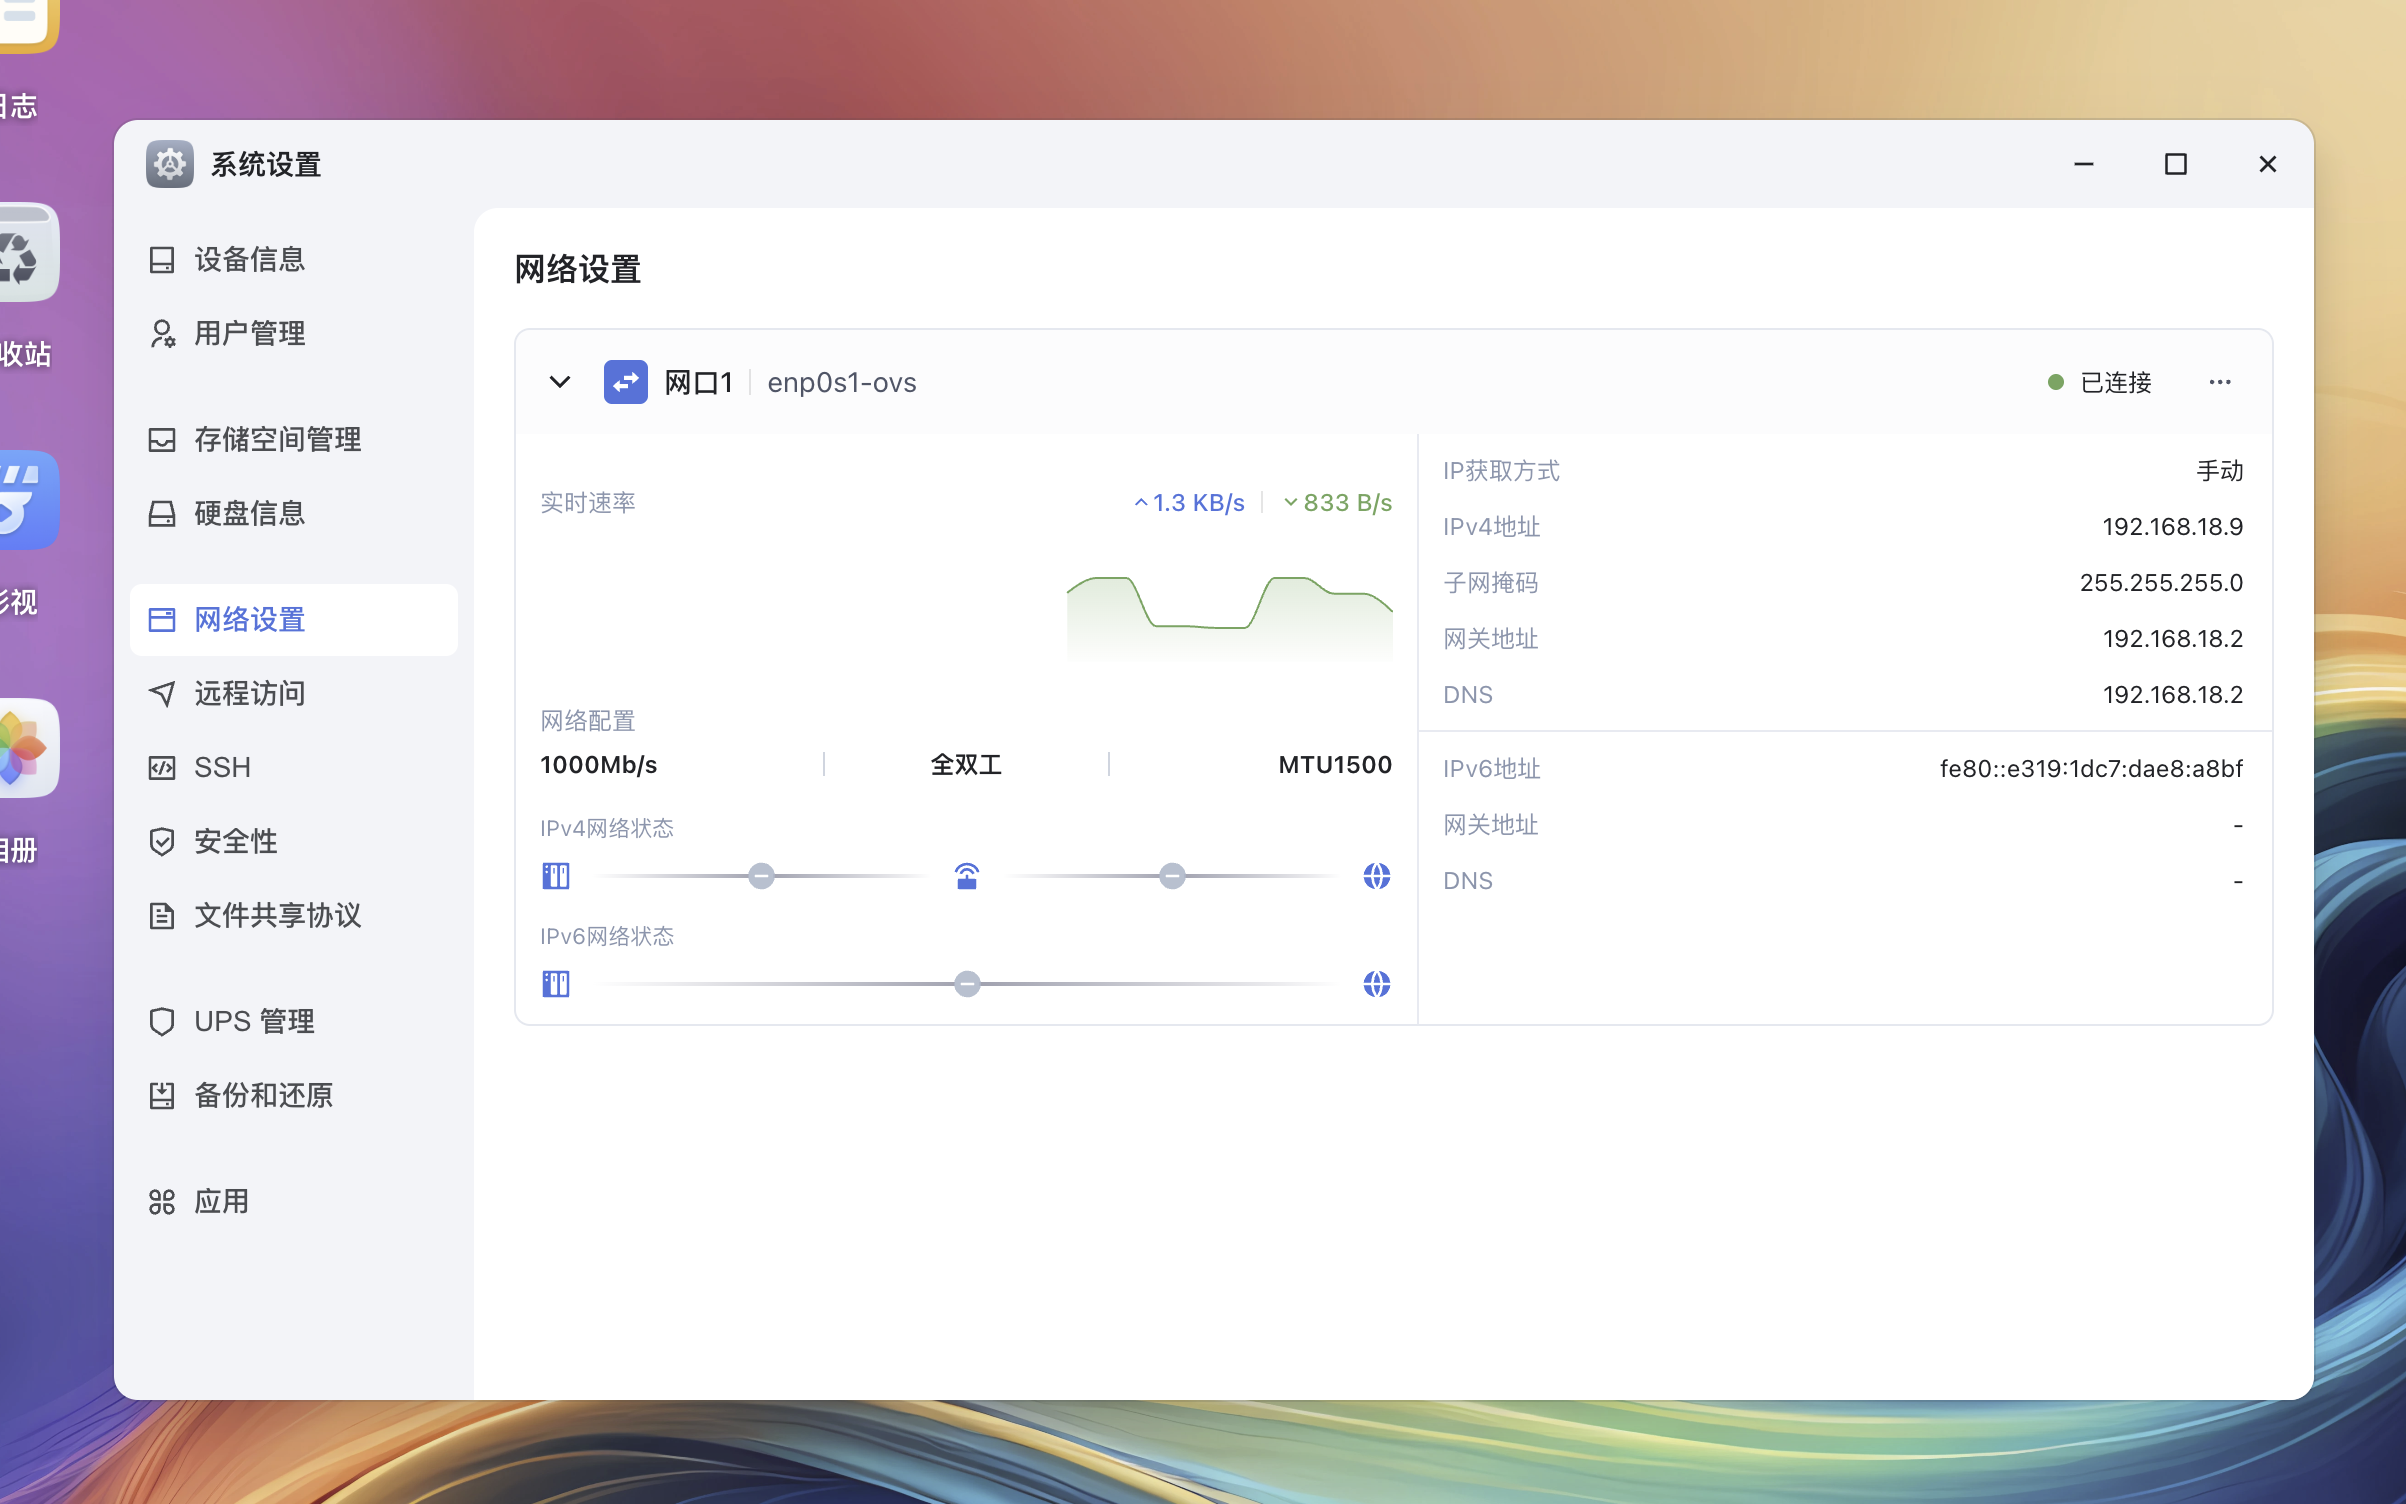Select 硬盘信息 in the sidebar

[x=294, y=514]
